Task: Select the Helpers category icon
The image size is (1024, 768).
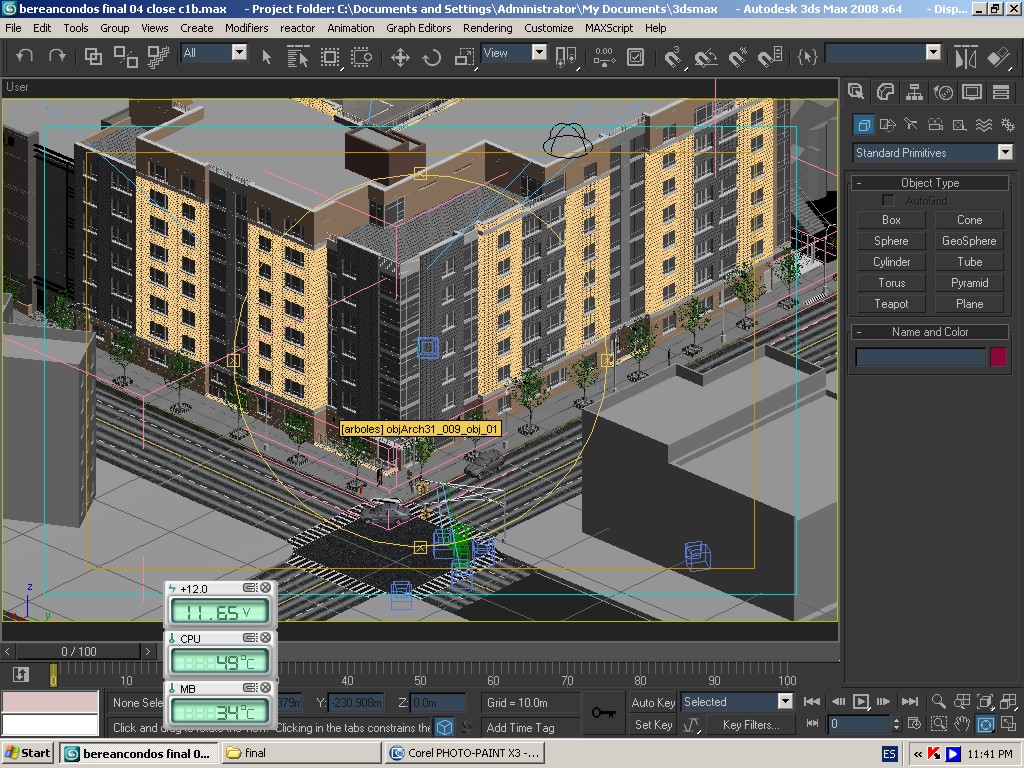Action: point(959,124)
